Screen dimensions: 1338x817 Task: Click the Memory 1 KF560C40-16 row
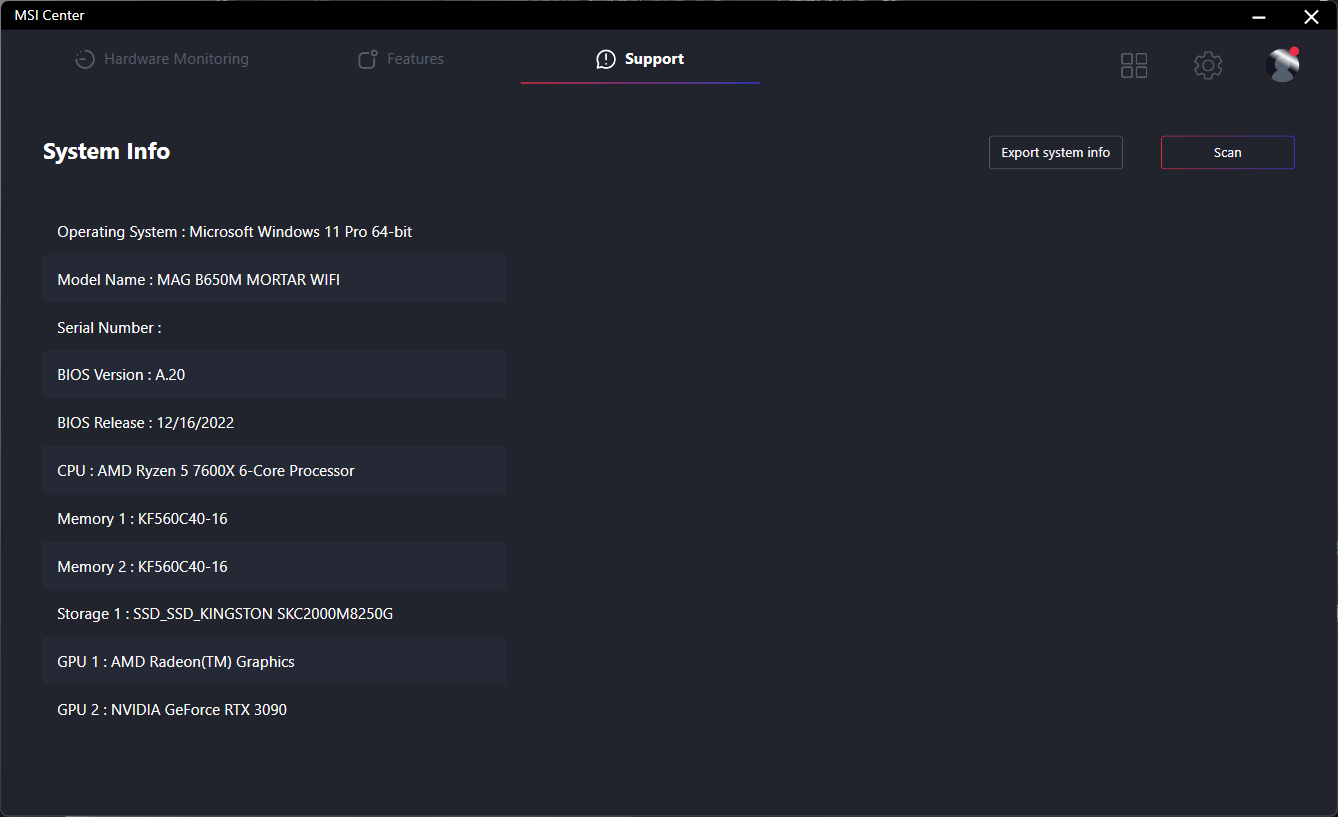click(275, 519)
